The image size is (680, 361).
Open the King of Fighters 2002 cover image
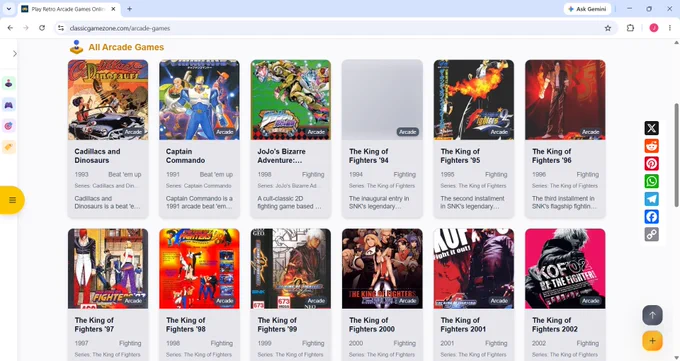click(x=565, y=269)
